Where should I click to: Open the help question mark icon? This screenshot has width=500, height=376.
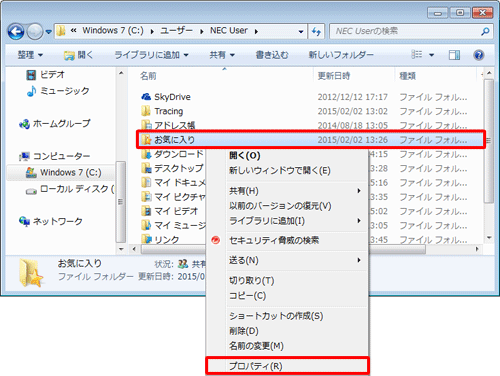coord(479,55)
